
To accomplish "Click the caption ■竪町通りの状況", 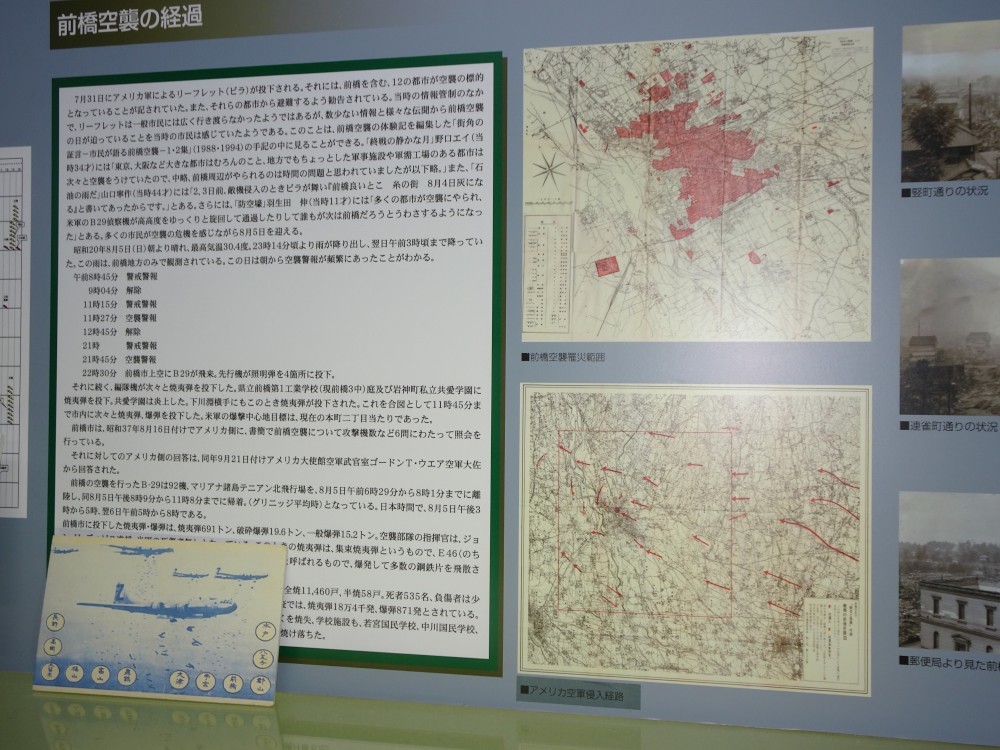I will [x=945, y=191].
